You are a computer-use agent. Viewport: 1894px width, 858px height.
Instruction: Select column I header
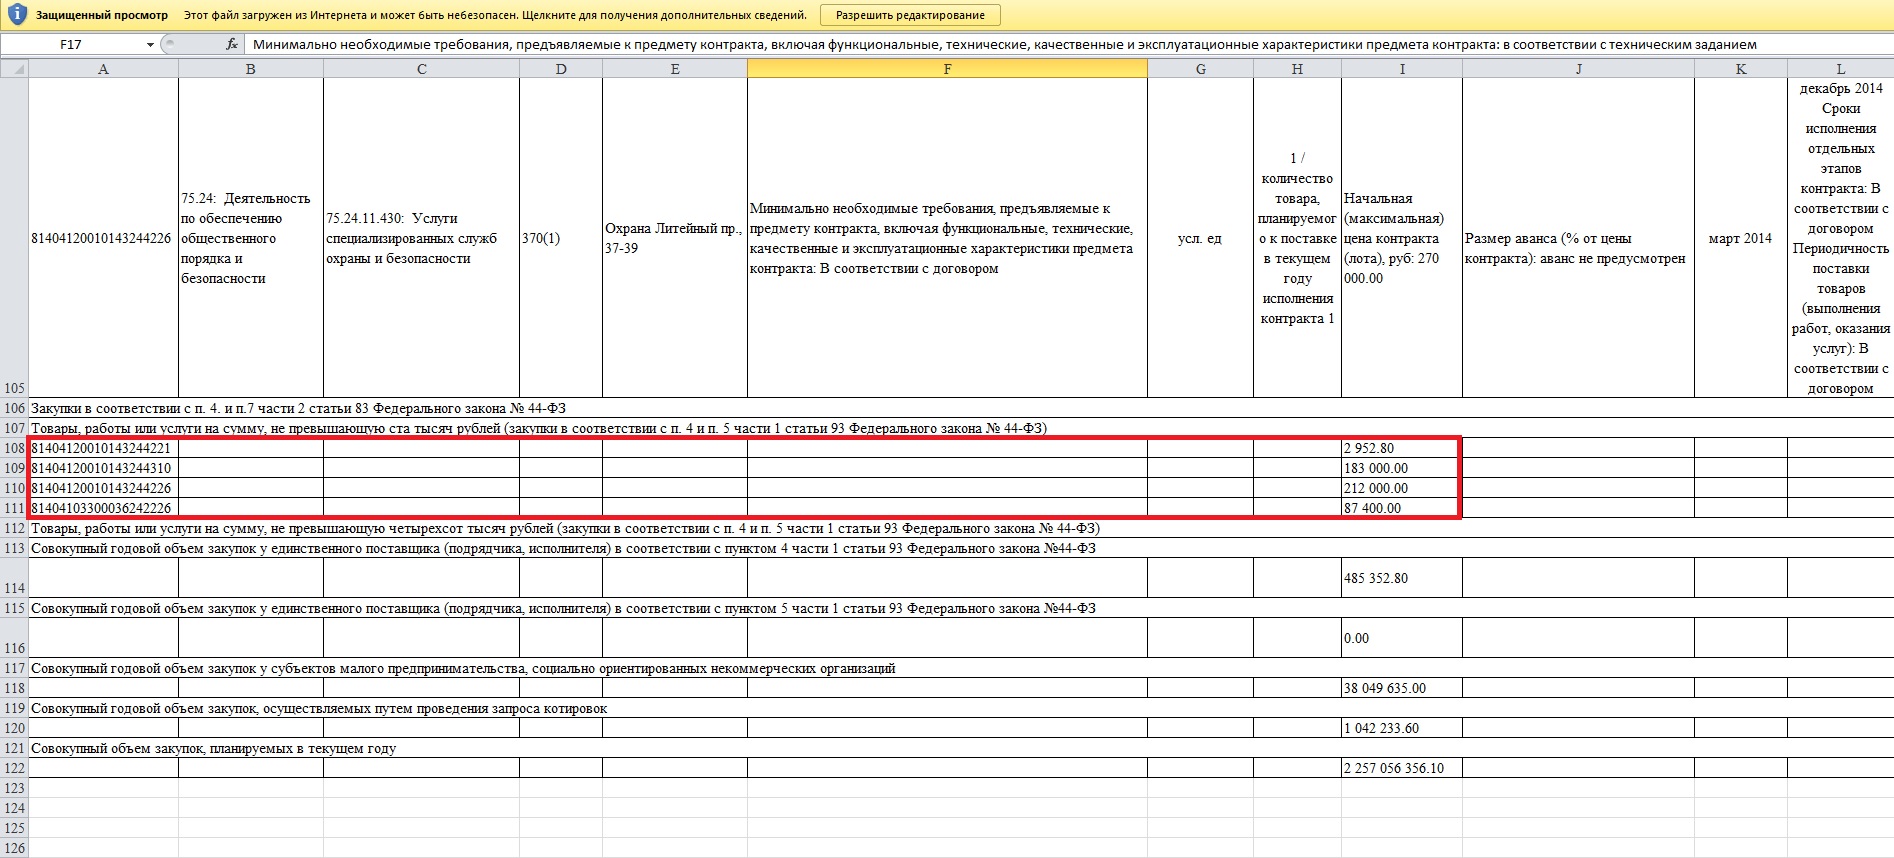1402,69
